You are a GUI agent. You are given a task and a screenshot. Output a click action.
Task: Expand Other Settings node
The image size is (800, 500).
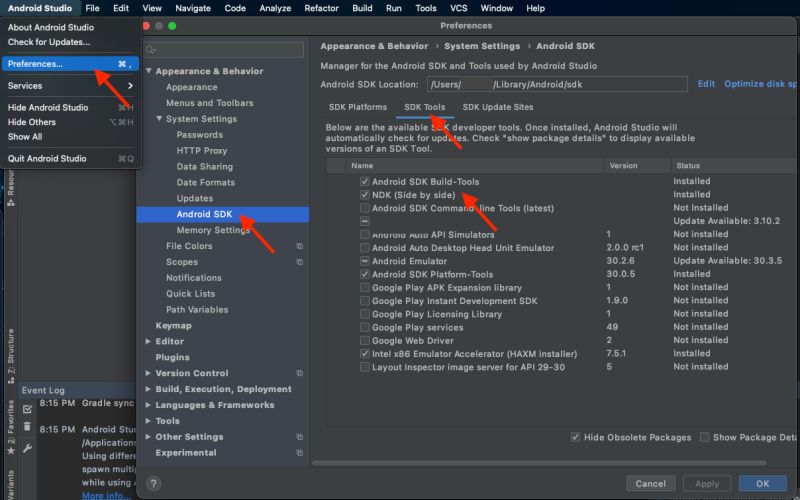(148, 437)
